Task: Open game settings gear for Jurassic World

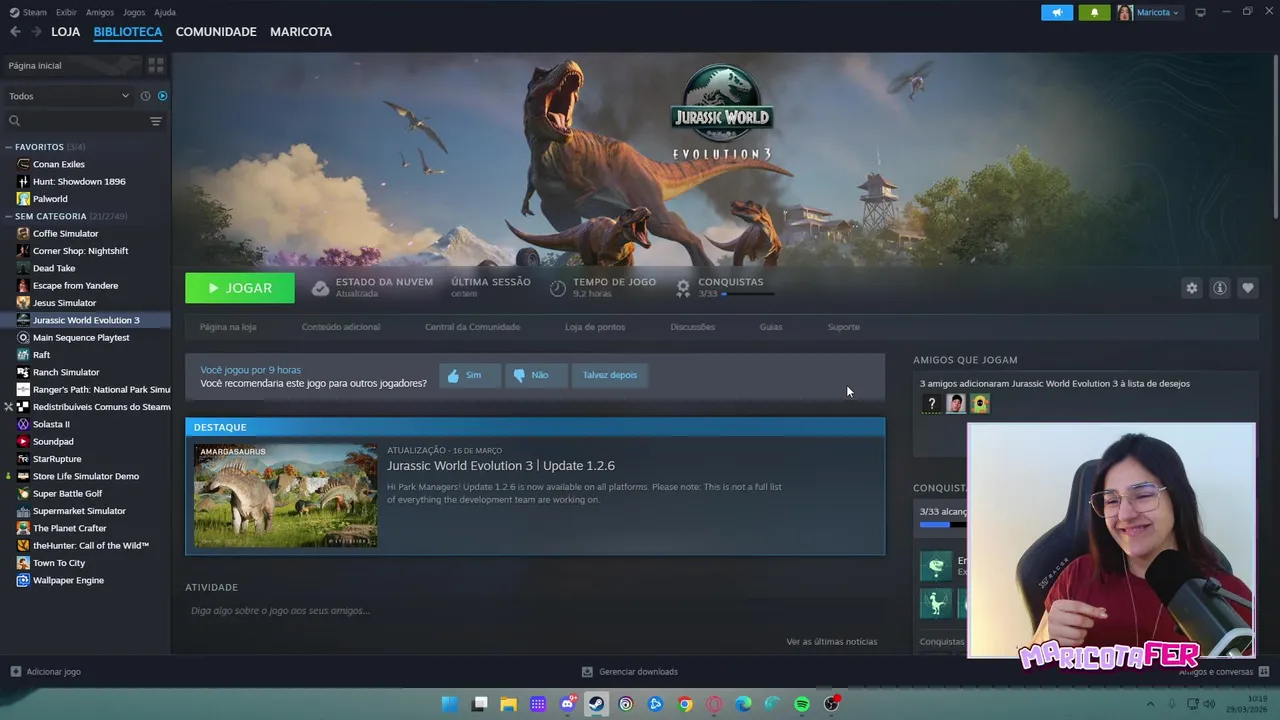Action: pos(1191,288)
